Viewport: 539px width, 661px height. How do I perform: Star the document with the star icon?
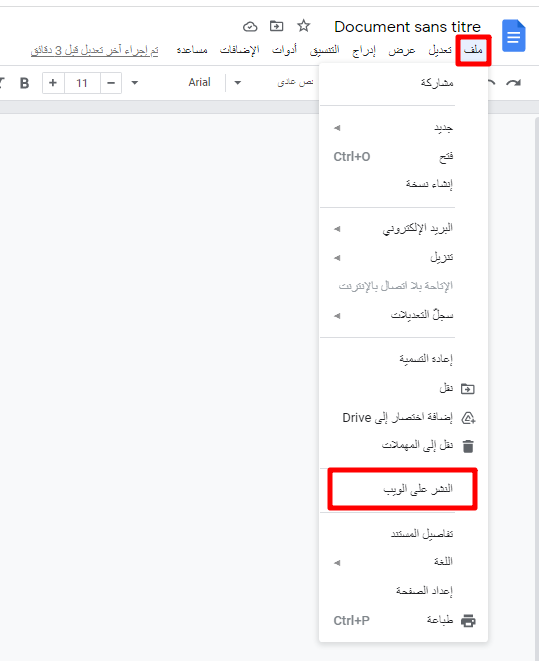click(x=303, y=26)
